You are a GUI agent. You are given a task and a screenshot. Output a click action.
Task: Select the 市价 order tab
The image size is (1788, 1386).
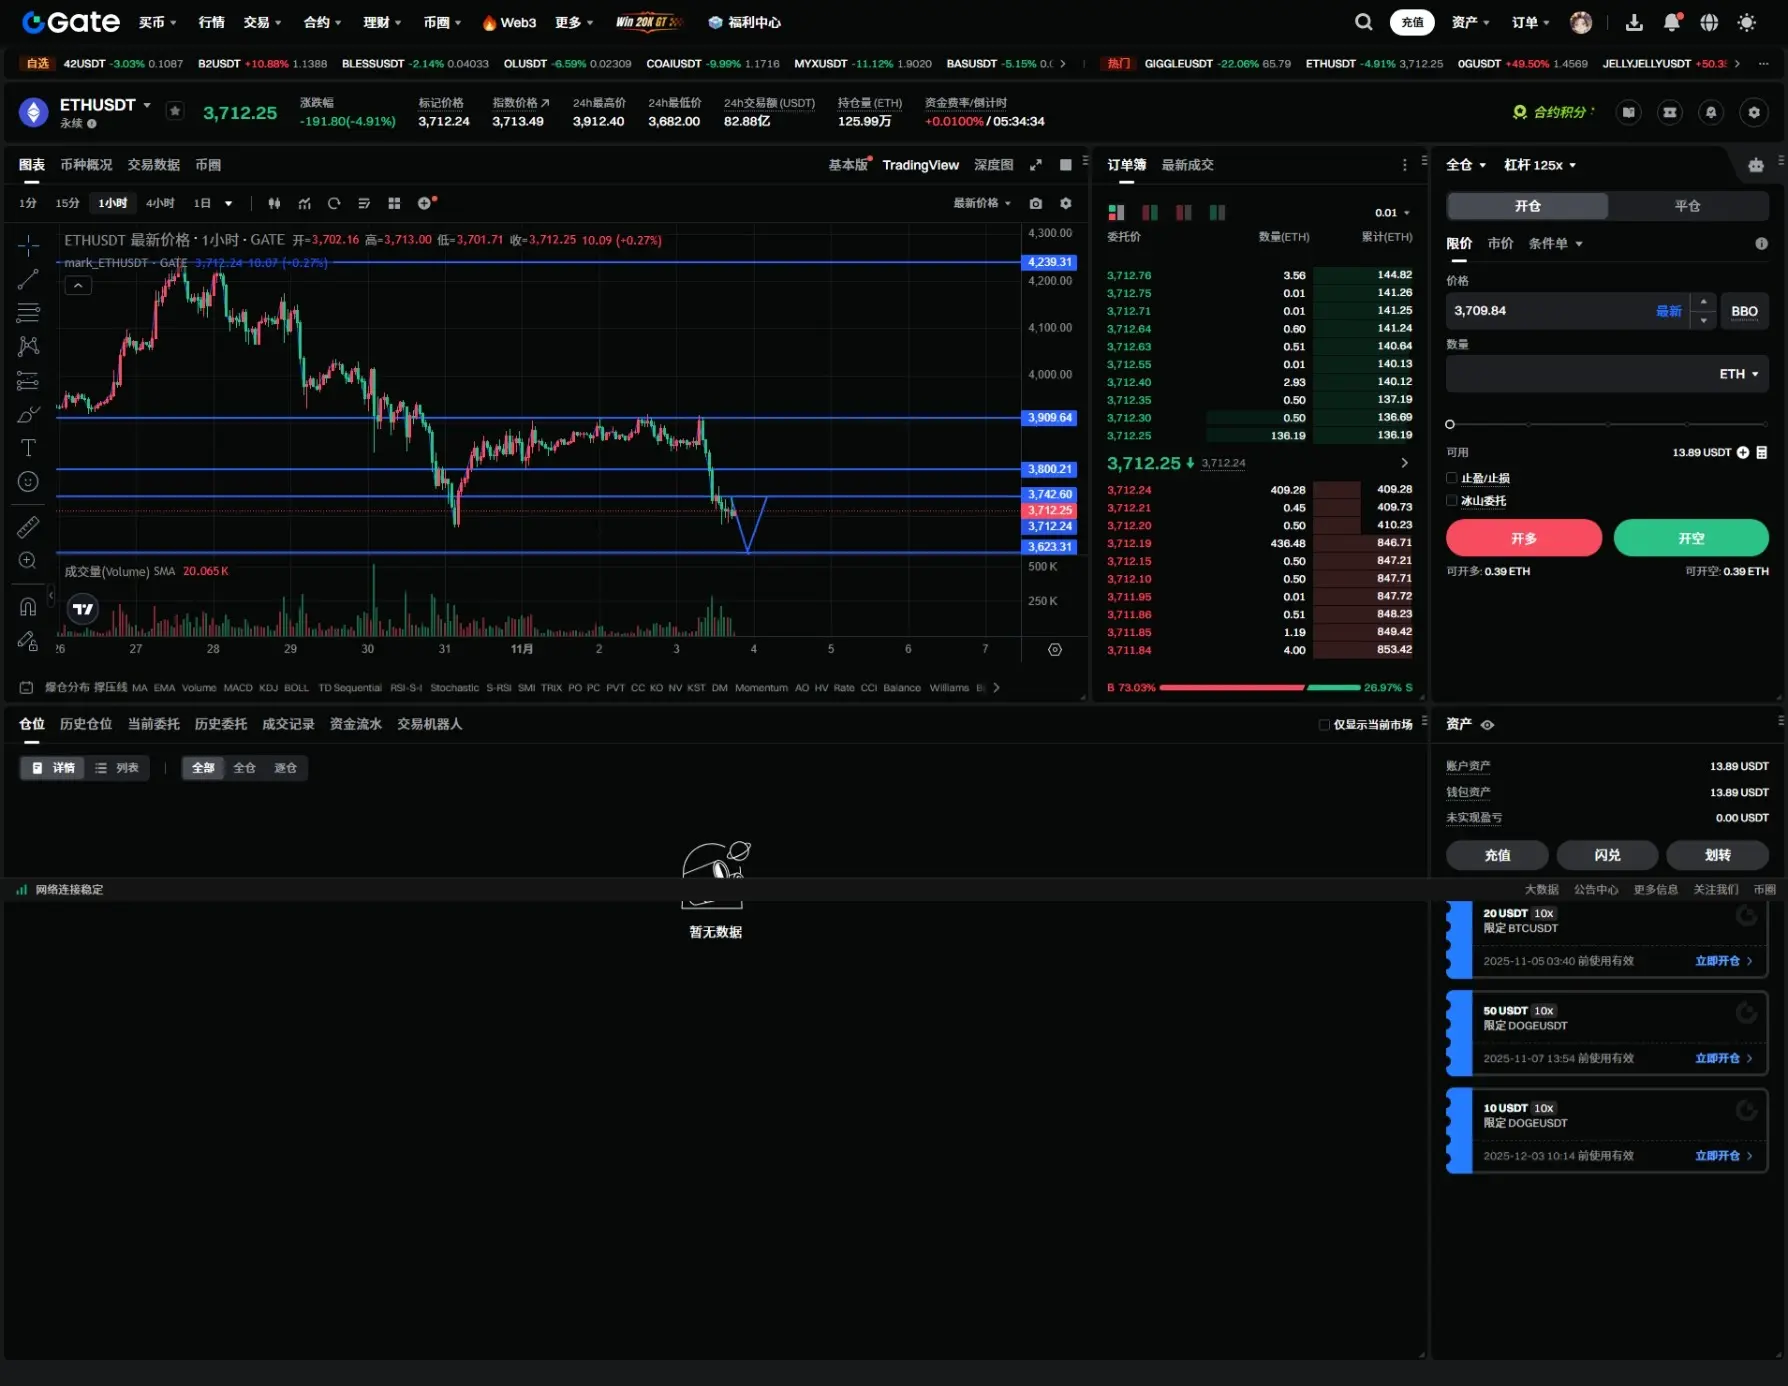click(1501, 243)
